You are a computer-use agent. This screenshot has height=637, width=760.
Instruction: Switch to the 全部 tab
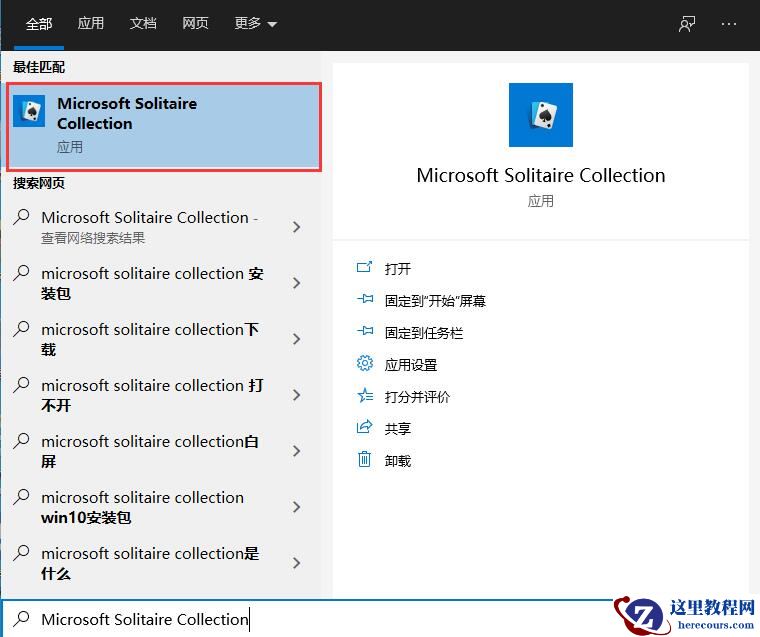pos(39,24)
